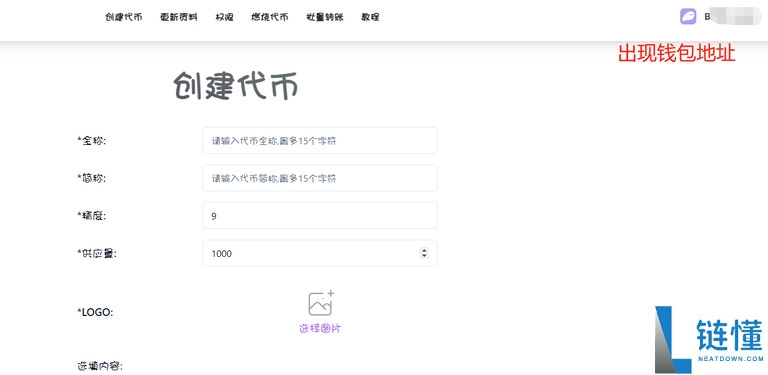Click the 供应量 field showing 1000
The height and width of the screenshot is (375, 768).
320,254
